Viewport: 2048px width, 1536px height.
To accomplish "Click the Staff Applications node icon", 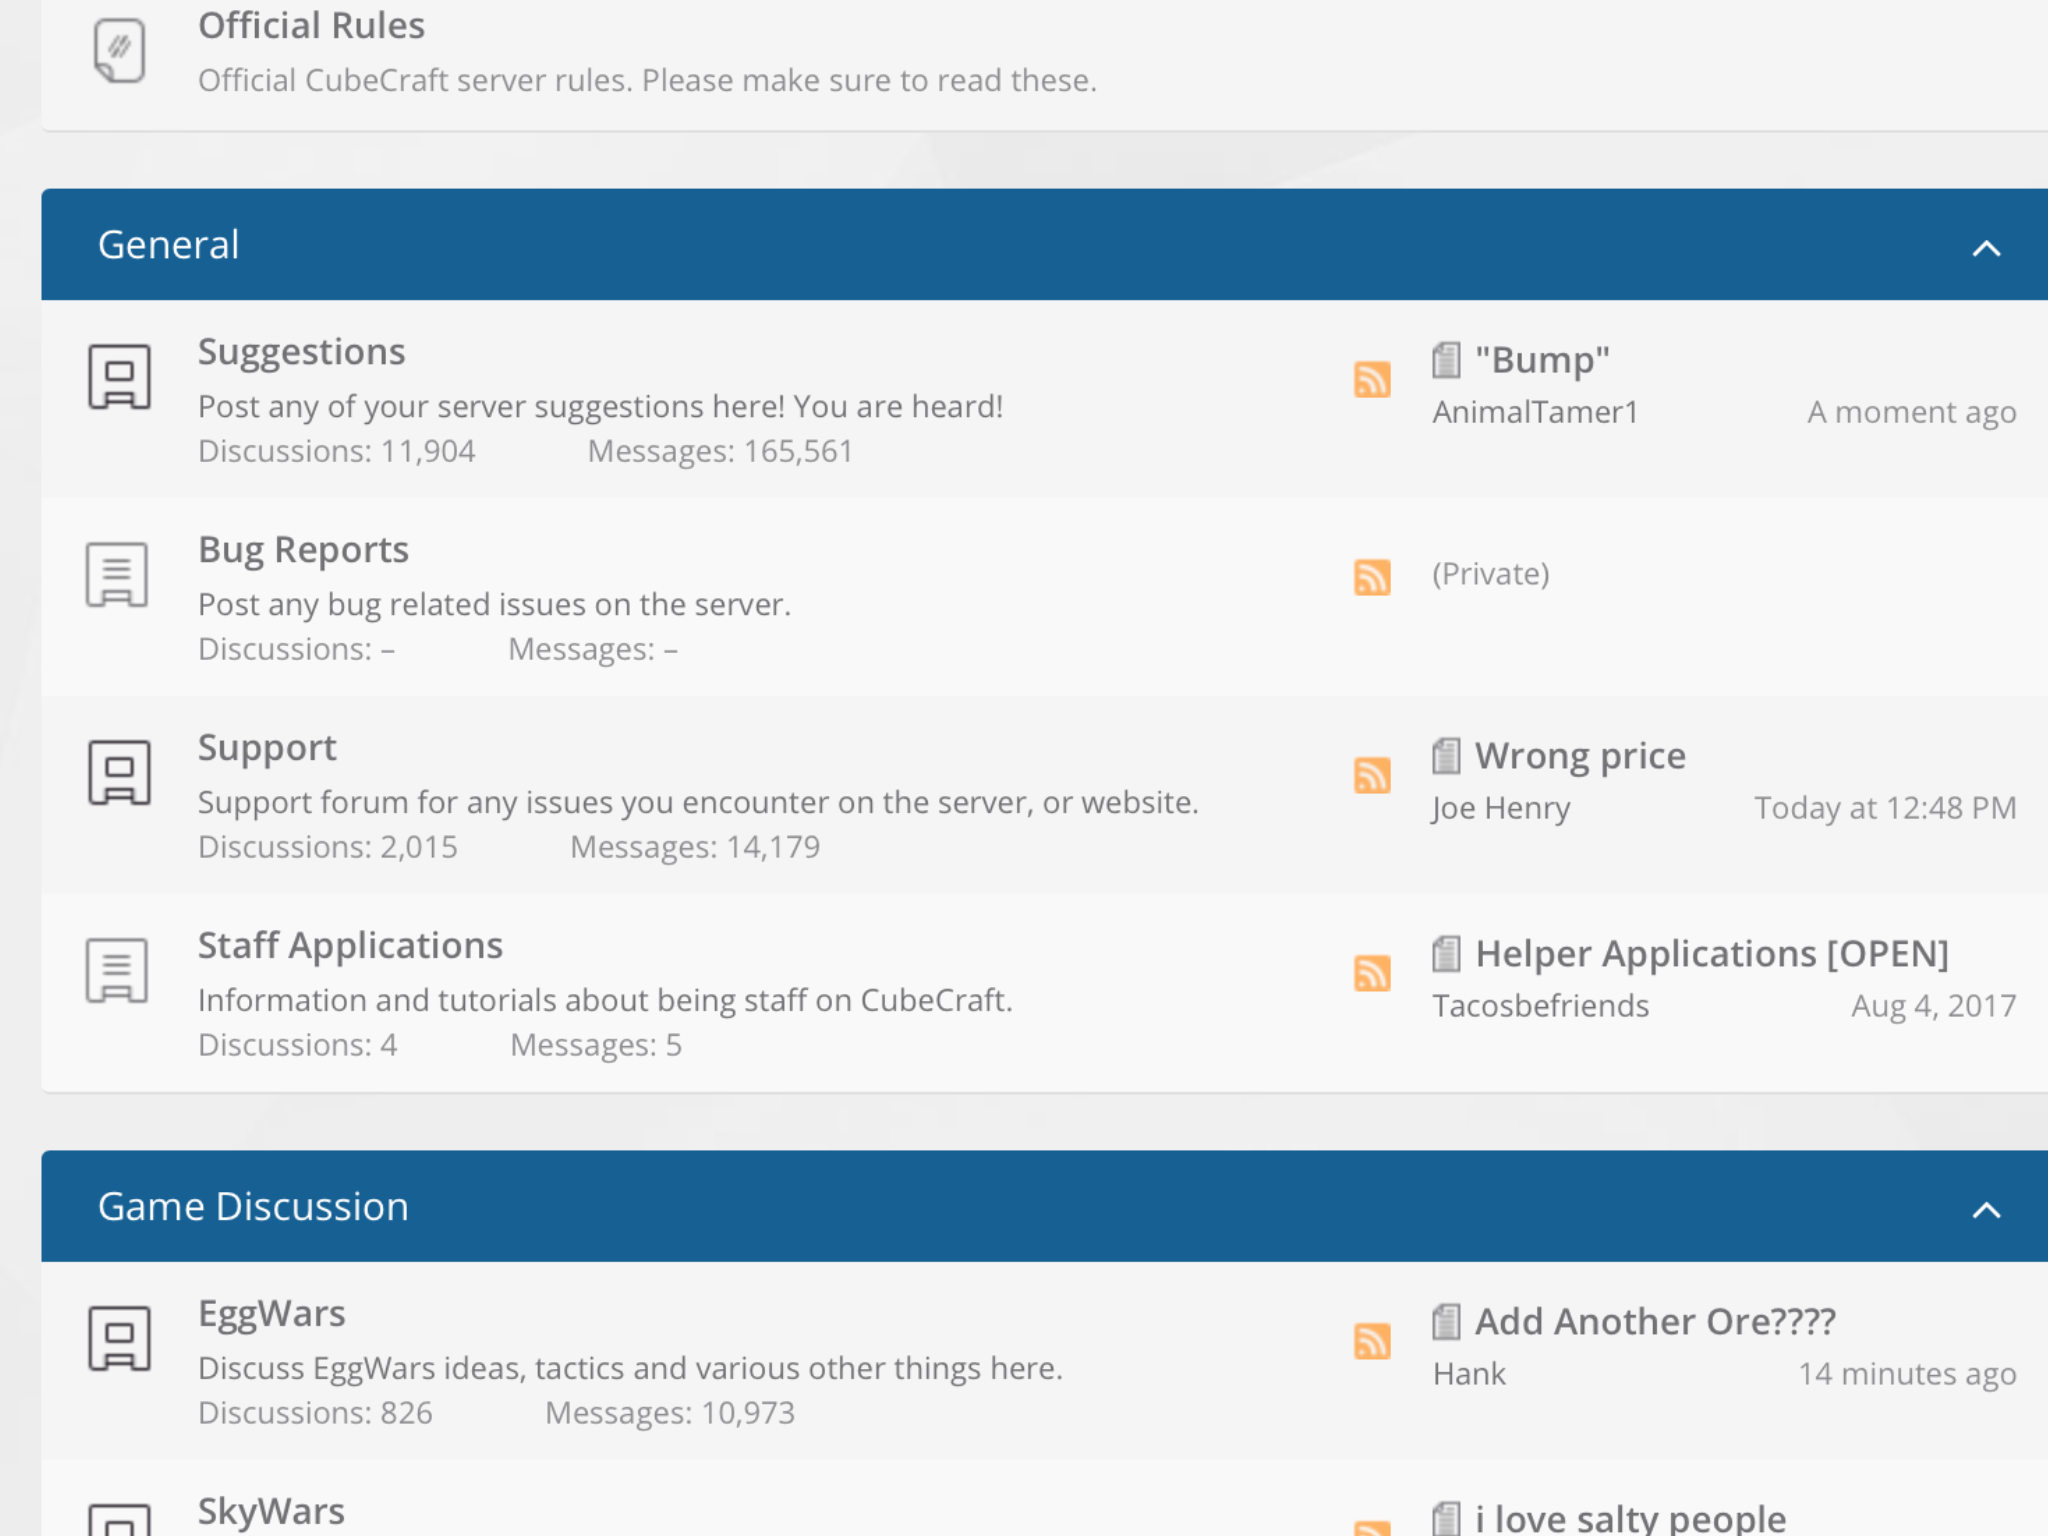I will (117, 971).
